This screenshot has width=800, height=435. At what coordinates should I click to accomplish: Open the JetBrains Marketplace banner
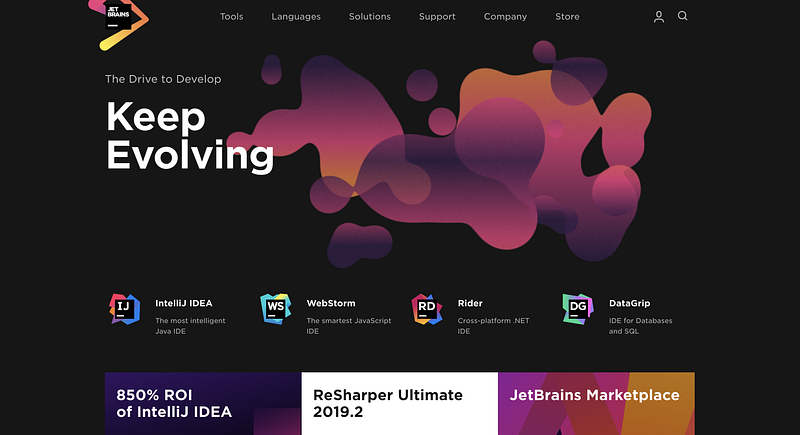click(596, 403)
